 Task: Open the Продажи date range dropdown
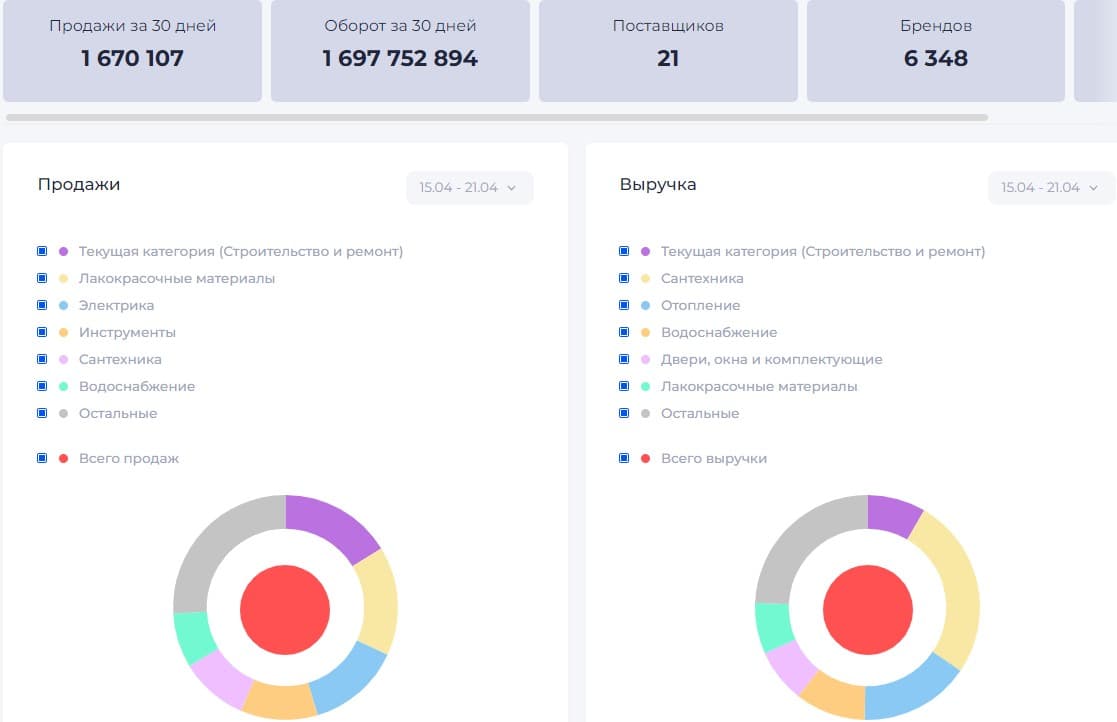tap(469, 188)
